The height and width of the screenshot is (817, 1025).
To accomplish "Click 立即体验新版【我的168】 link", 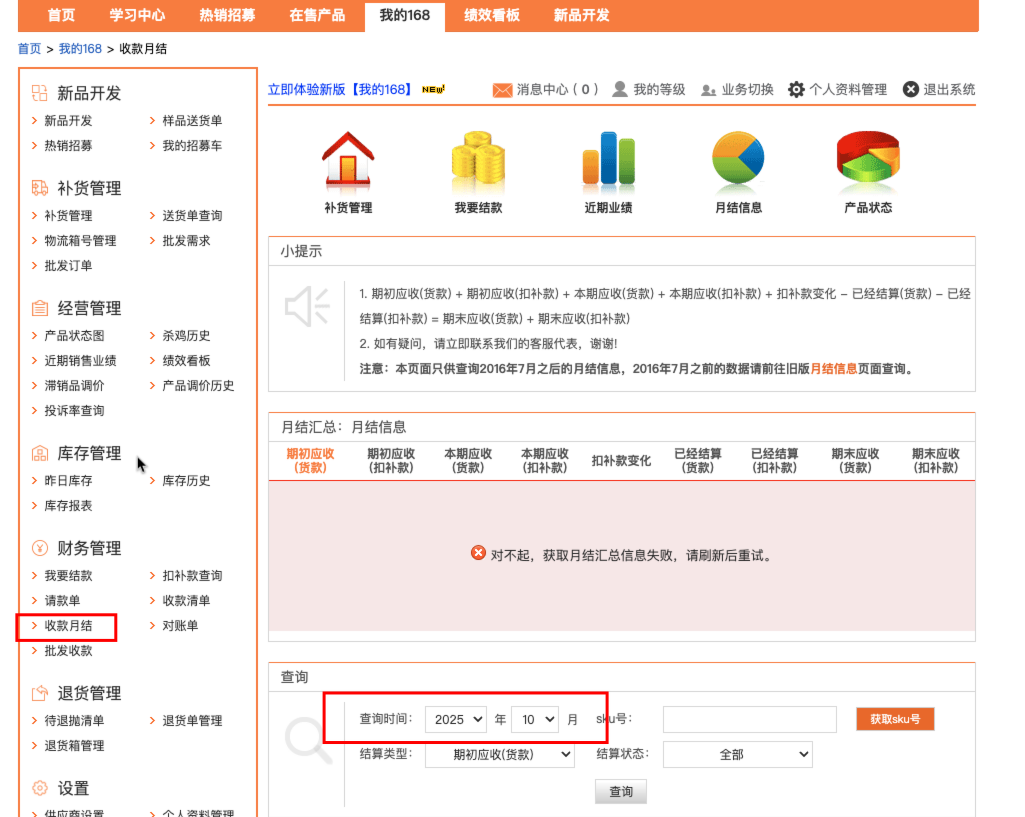I will pyautogui.click(x=340, y=90).
